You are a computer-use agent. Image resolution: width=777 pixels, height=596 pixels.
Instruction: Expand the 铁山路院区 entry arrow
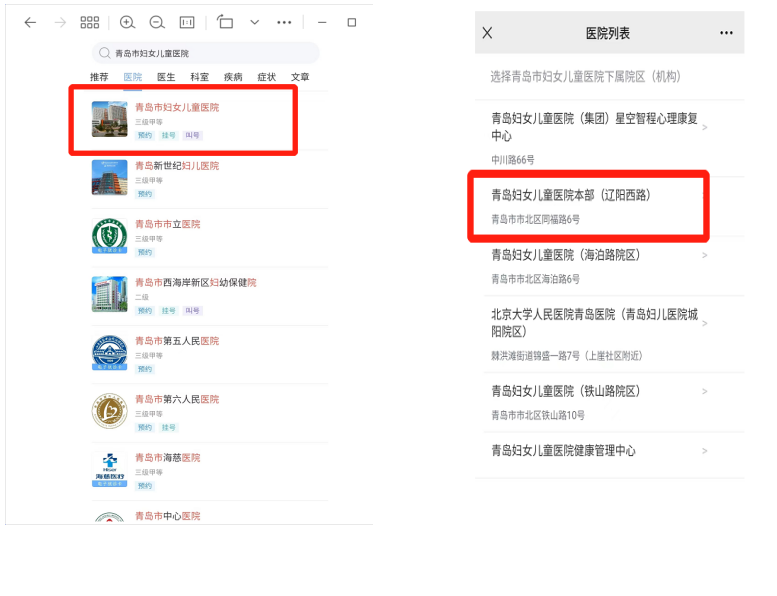(705, 391)
